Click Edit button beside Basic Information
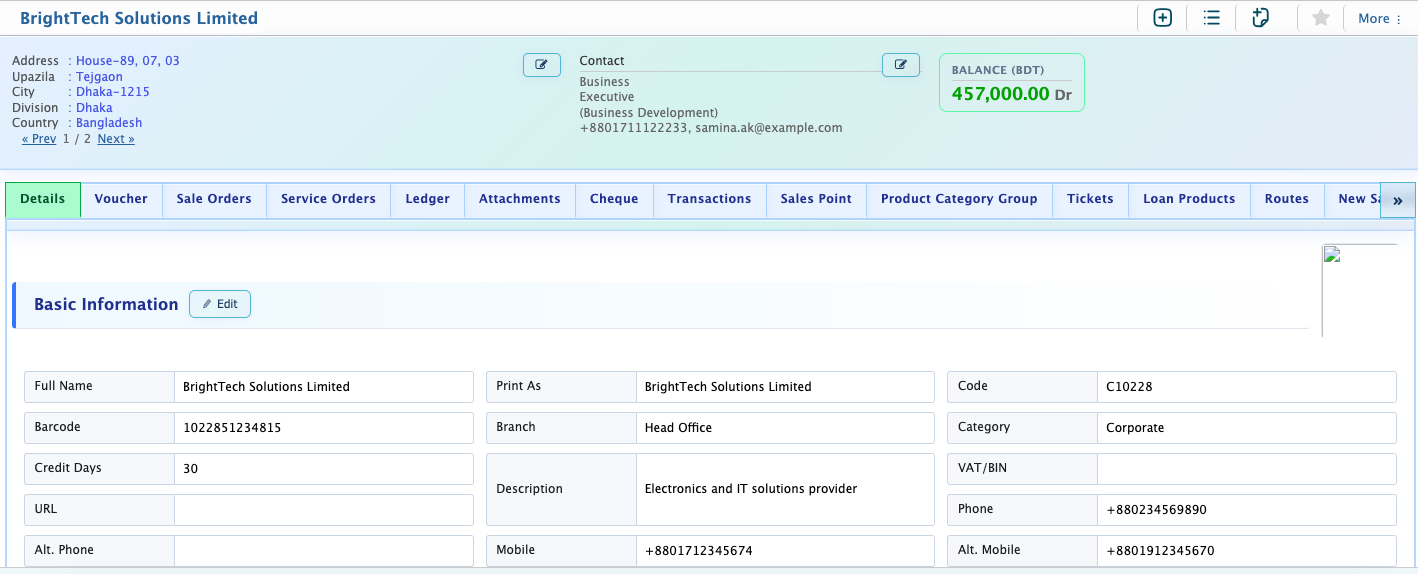Image resolution: width=1418 pixels, height=574 pixels. click(x=220, y=304)
